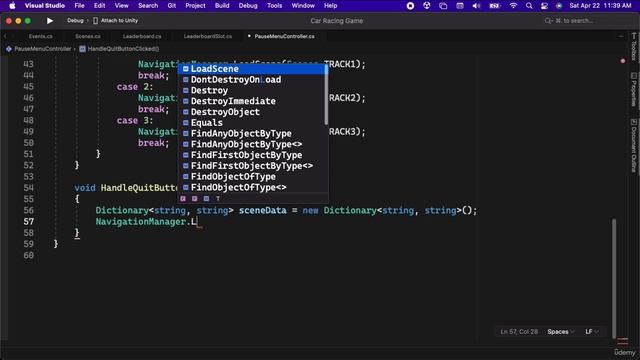Choose LoadScene from the autocomplete list
The image size is (640, 360).
[x=252, y=69]
